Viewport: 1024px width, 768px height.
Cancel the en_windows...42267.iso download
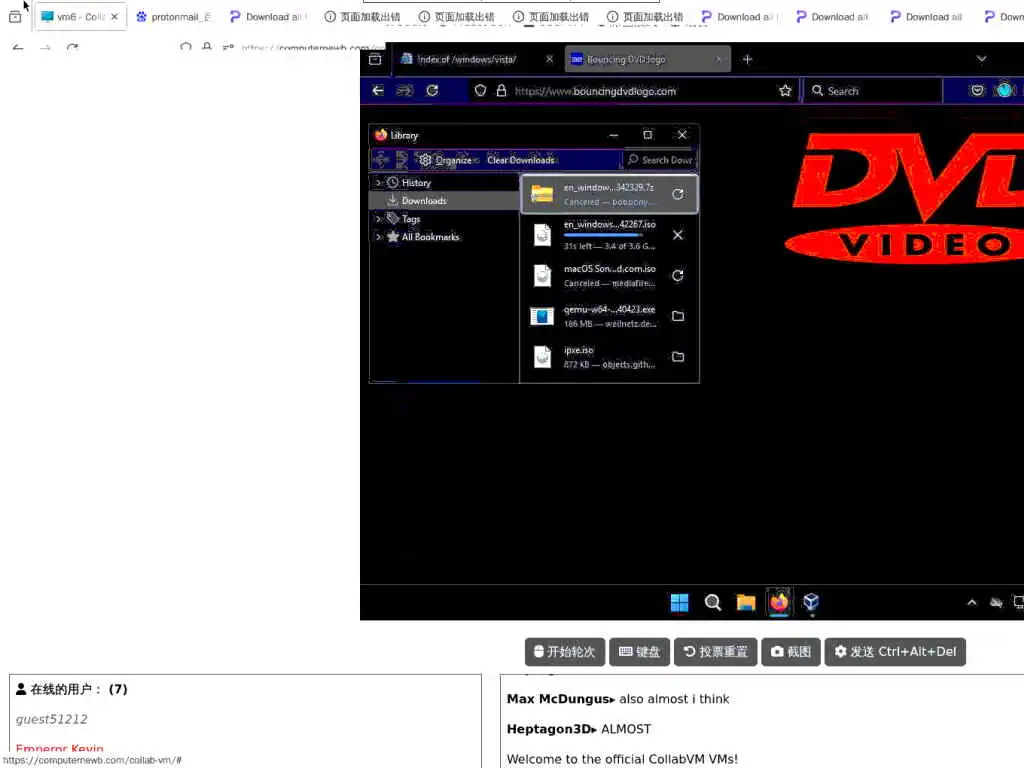(x=678, y=235)
